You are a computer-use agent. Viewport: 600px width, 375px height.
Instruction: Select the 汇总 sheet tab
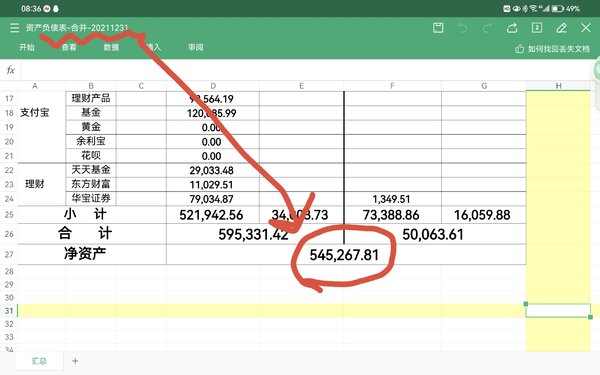point(39,361)
